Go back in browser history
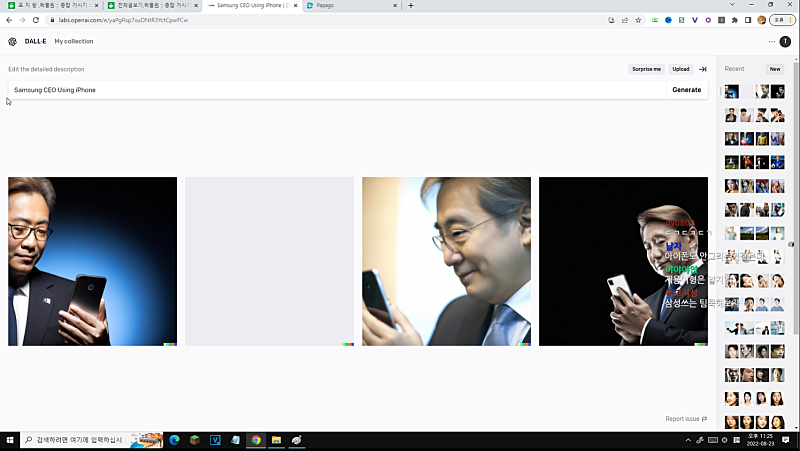Screen dimensions: 800x451 tap(9, 20)
